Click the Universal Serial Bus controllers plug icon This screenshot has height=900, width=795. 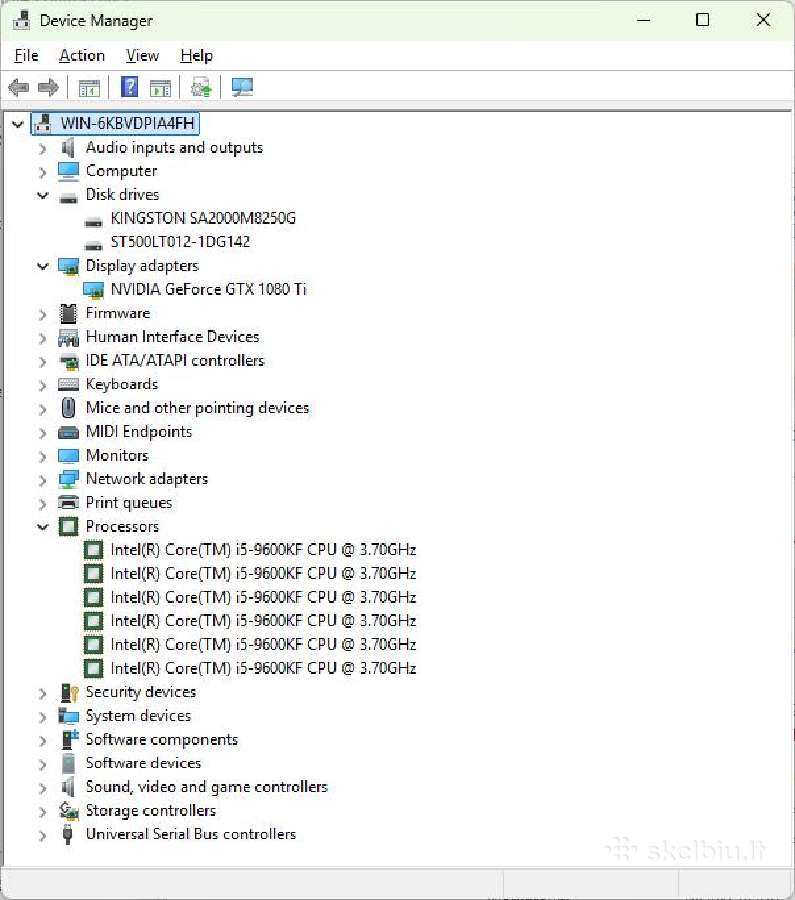68,834
